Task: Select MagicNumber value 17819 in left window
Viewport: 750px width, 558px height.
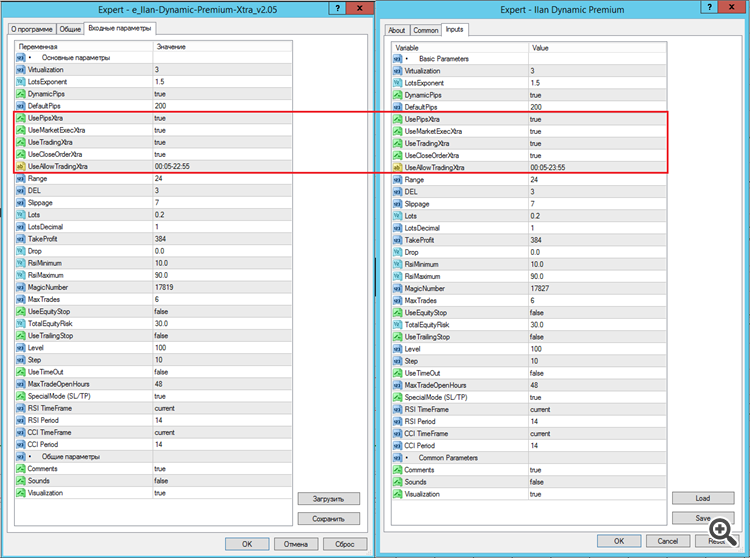Action: pos(164,287)
